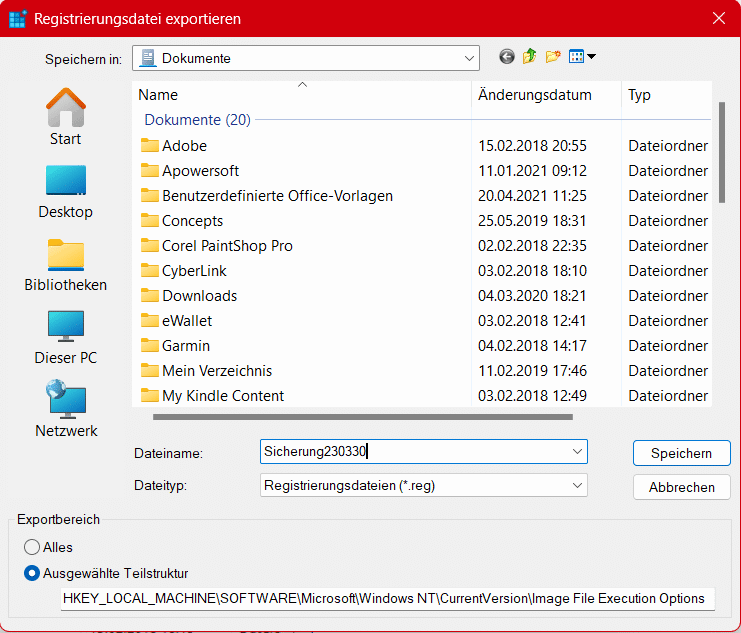Click the Speichern button
The height and width of the screenshot is (633, 741).
tap(681, 453)
